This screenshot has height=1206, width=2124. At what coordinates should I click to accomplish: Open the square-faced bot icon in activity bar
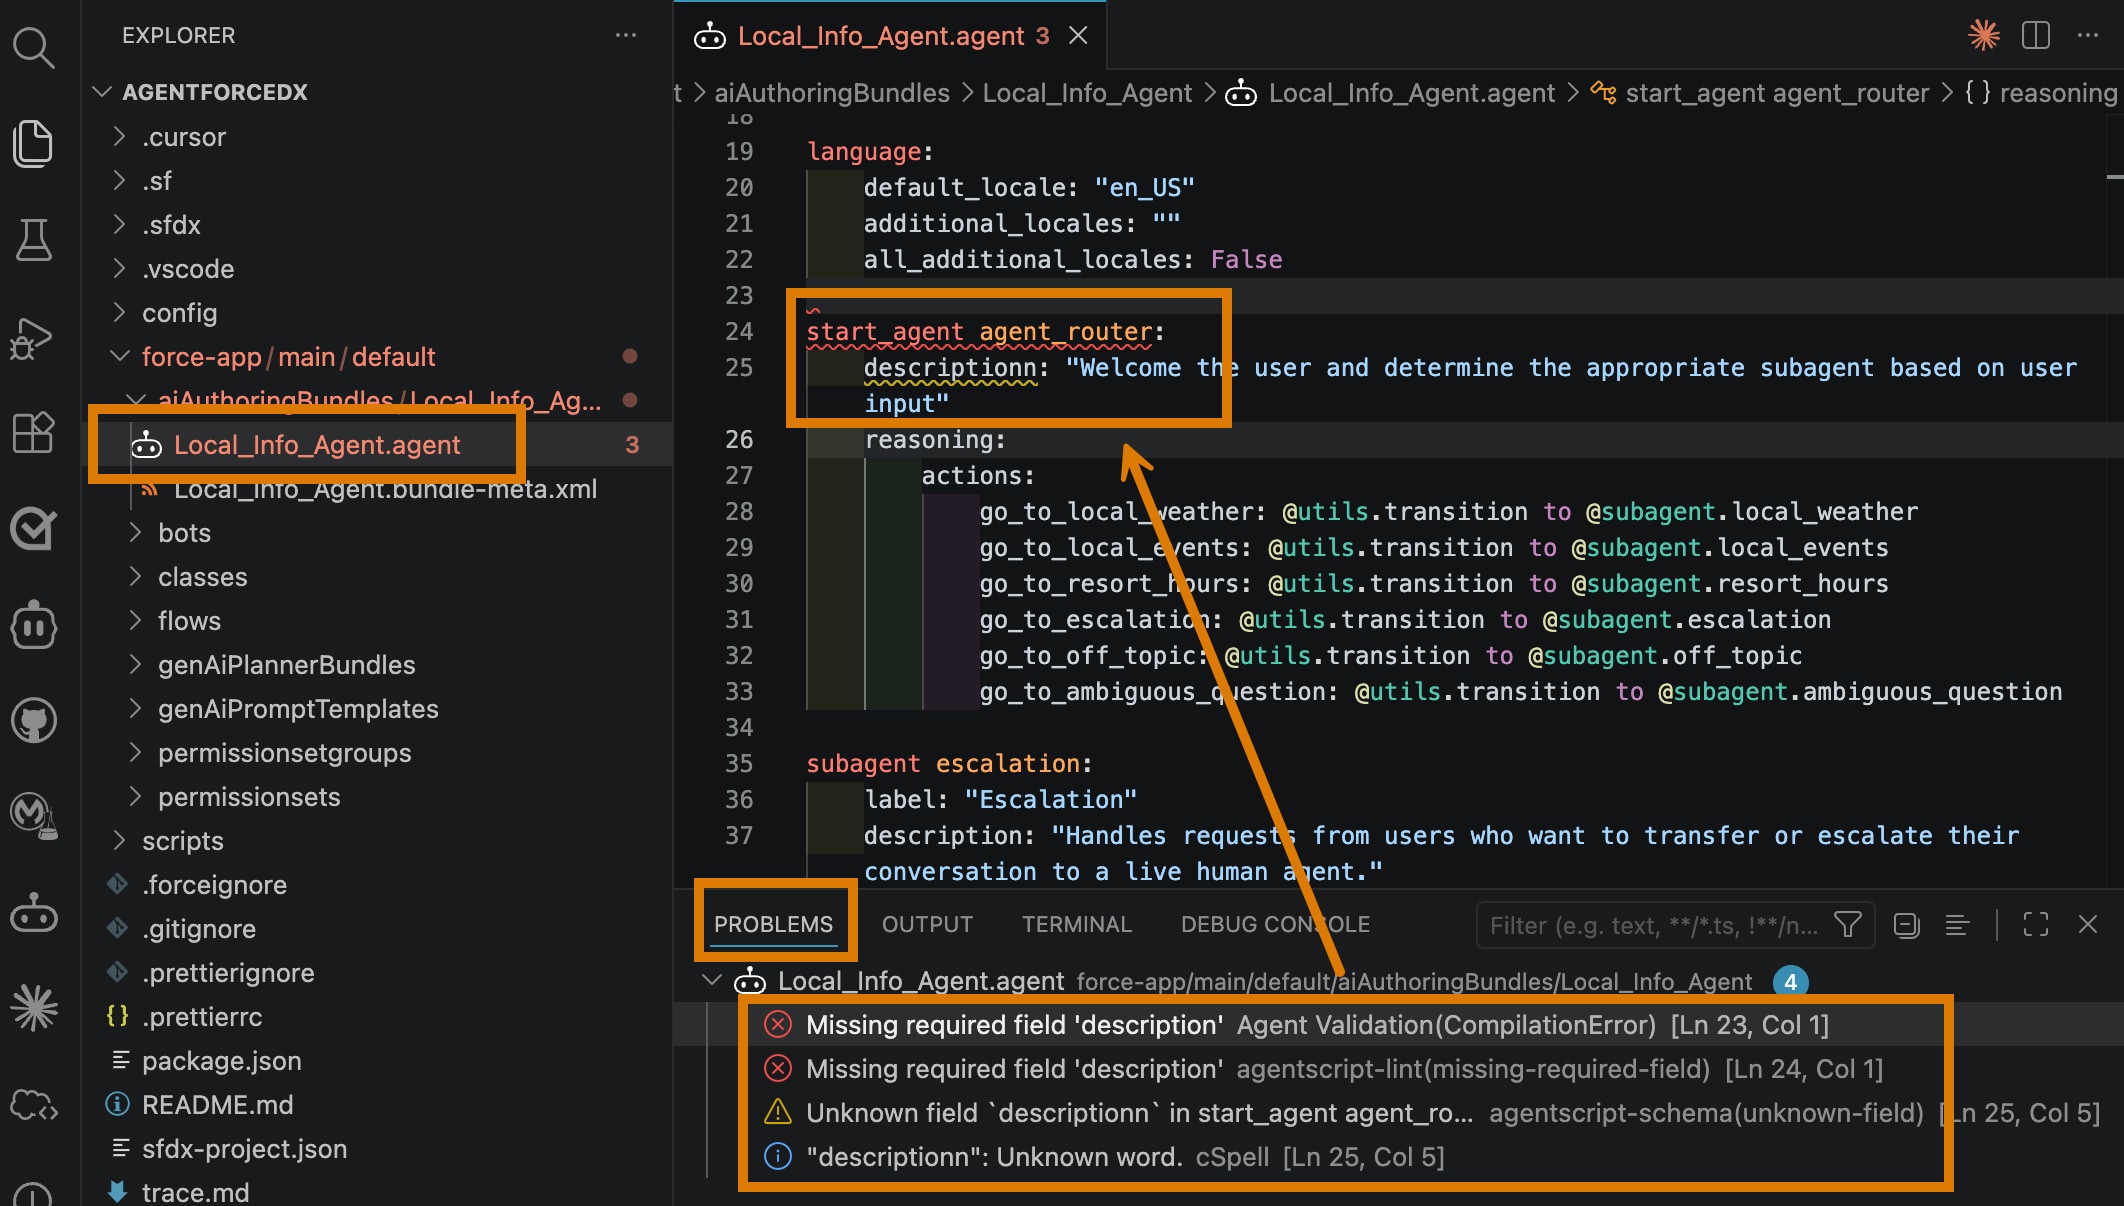coord(34,624)
